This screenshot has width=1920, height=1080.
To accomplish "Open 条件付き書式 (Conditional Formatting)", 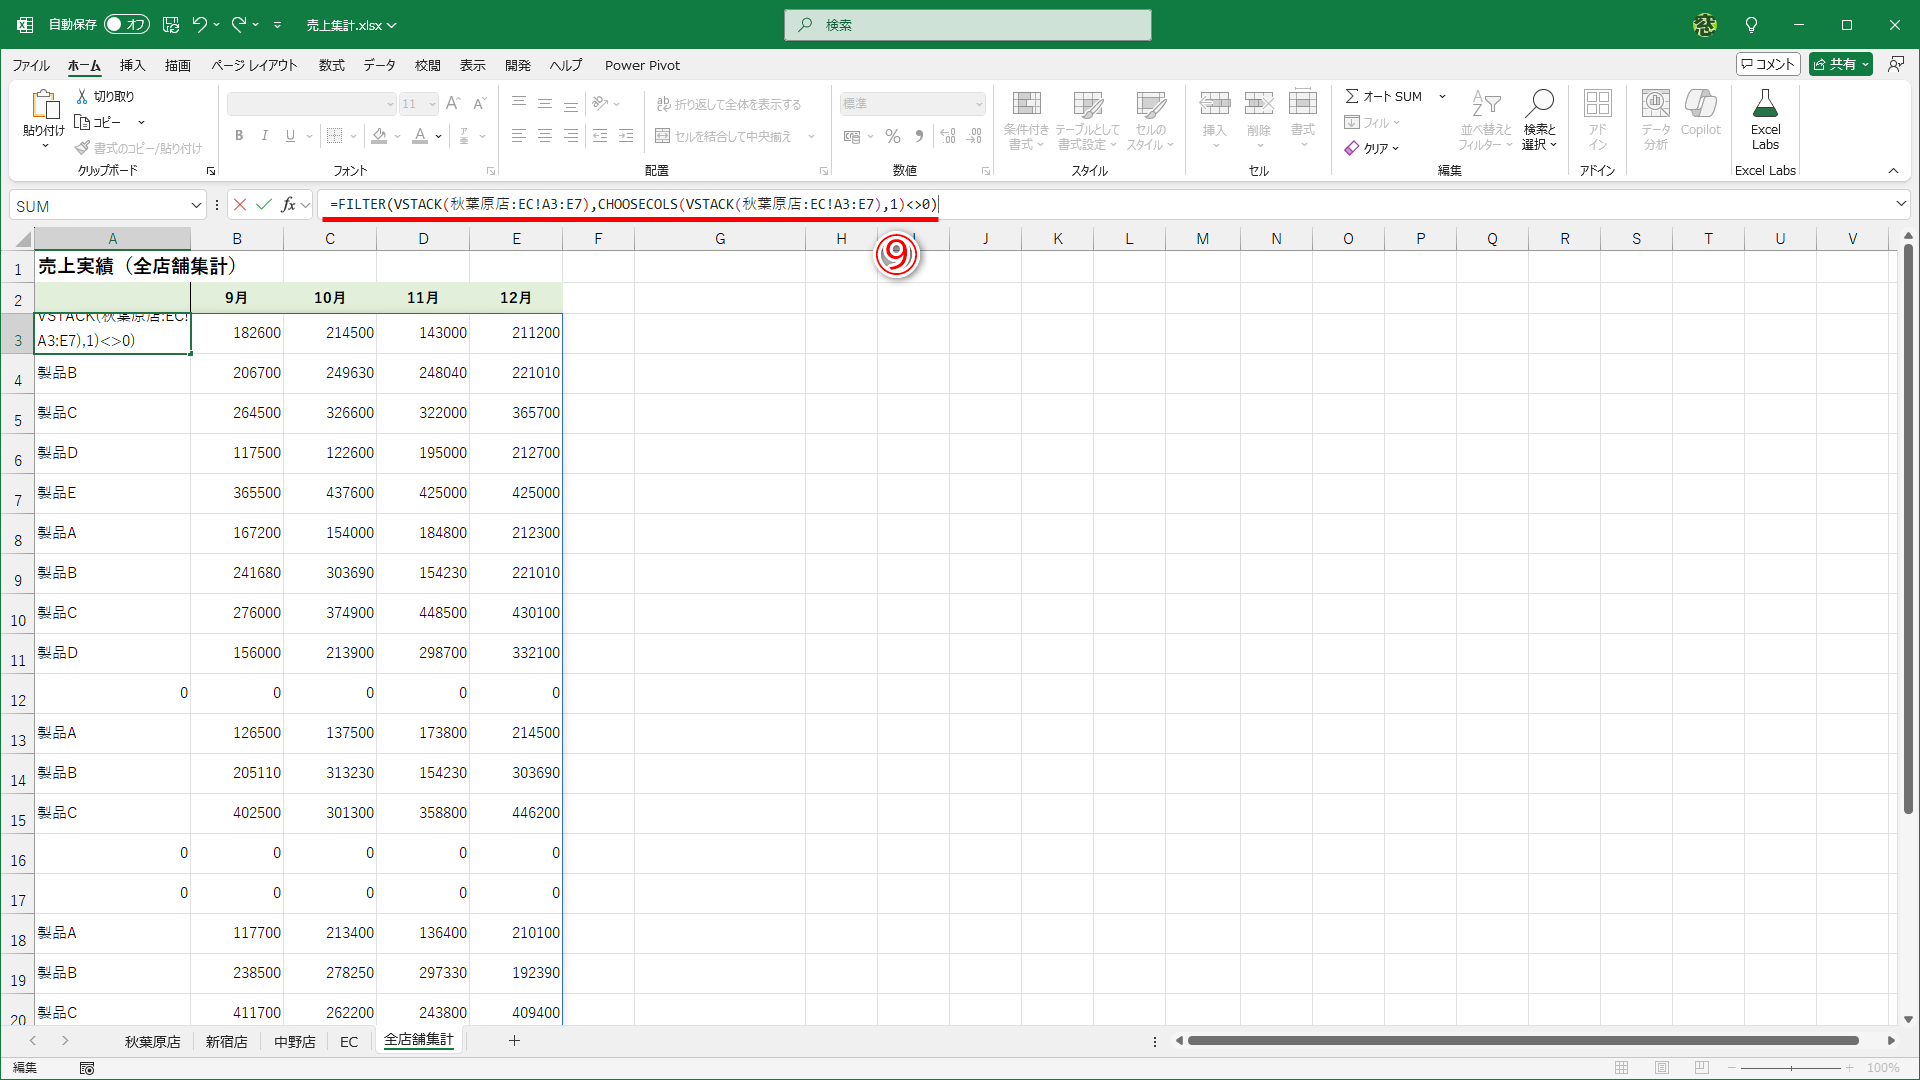I will coord(1026,120).
